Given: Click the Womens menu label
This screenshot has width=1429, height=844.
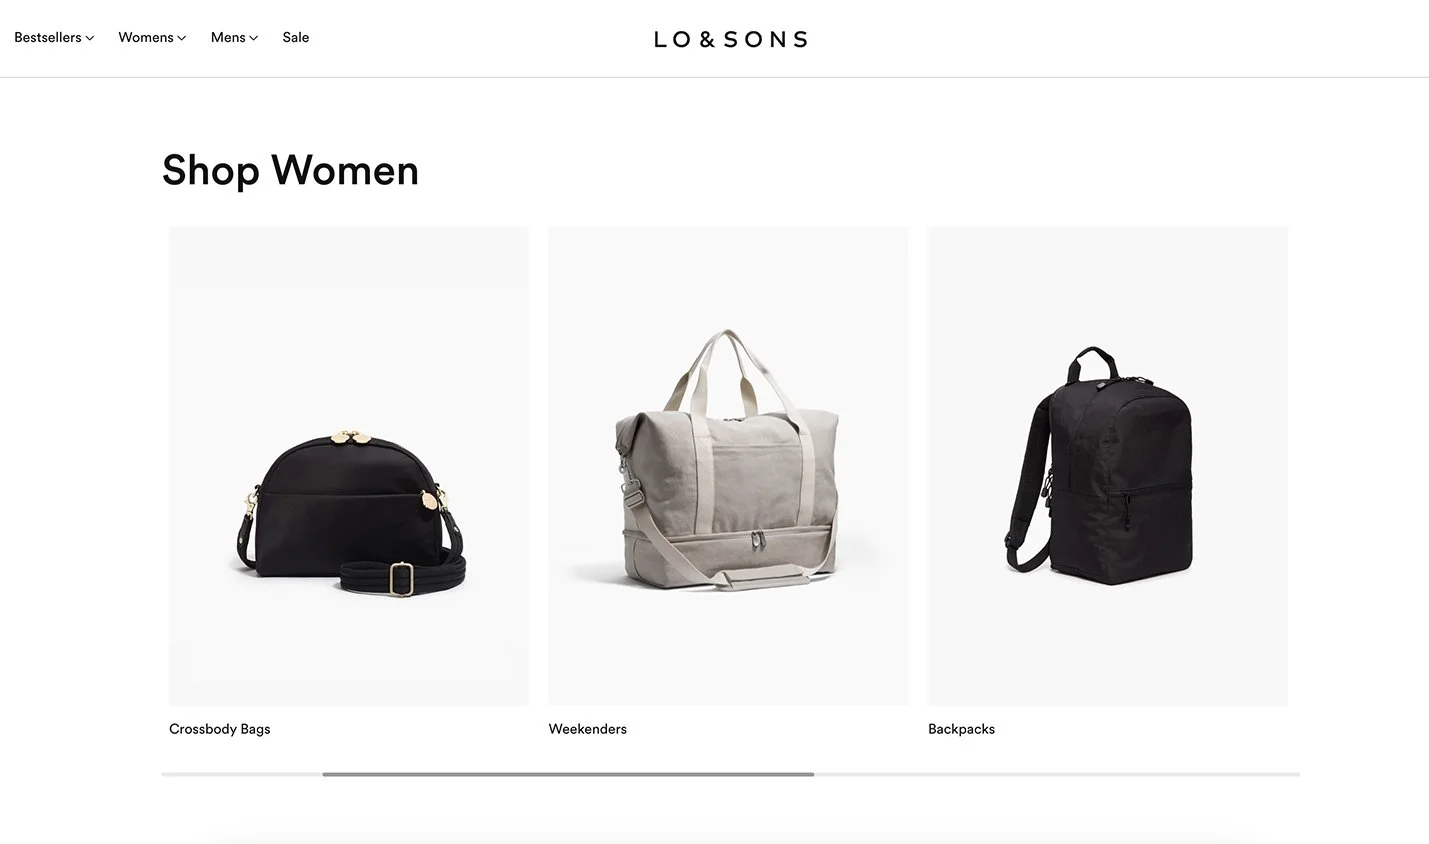Looking at the screenshot, I should coord(146,37).
